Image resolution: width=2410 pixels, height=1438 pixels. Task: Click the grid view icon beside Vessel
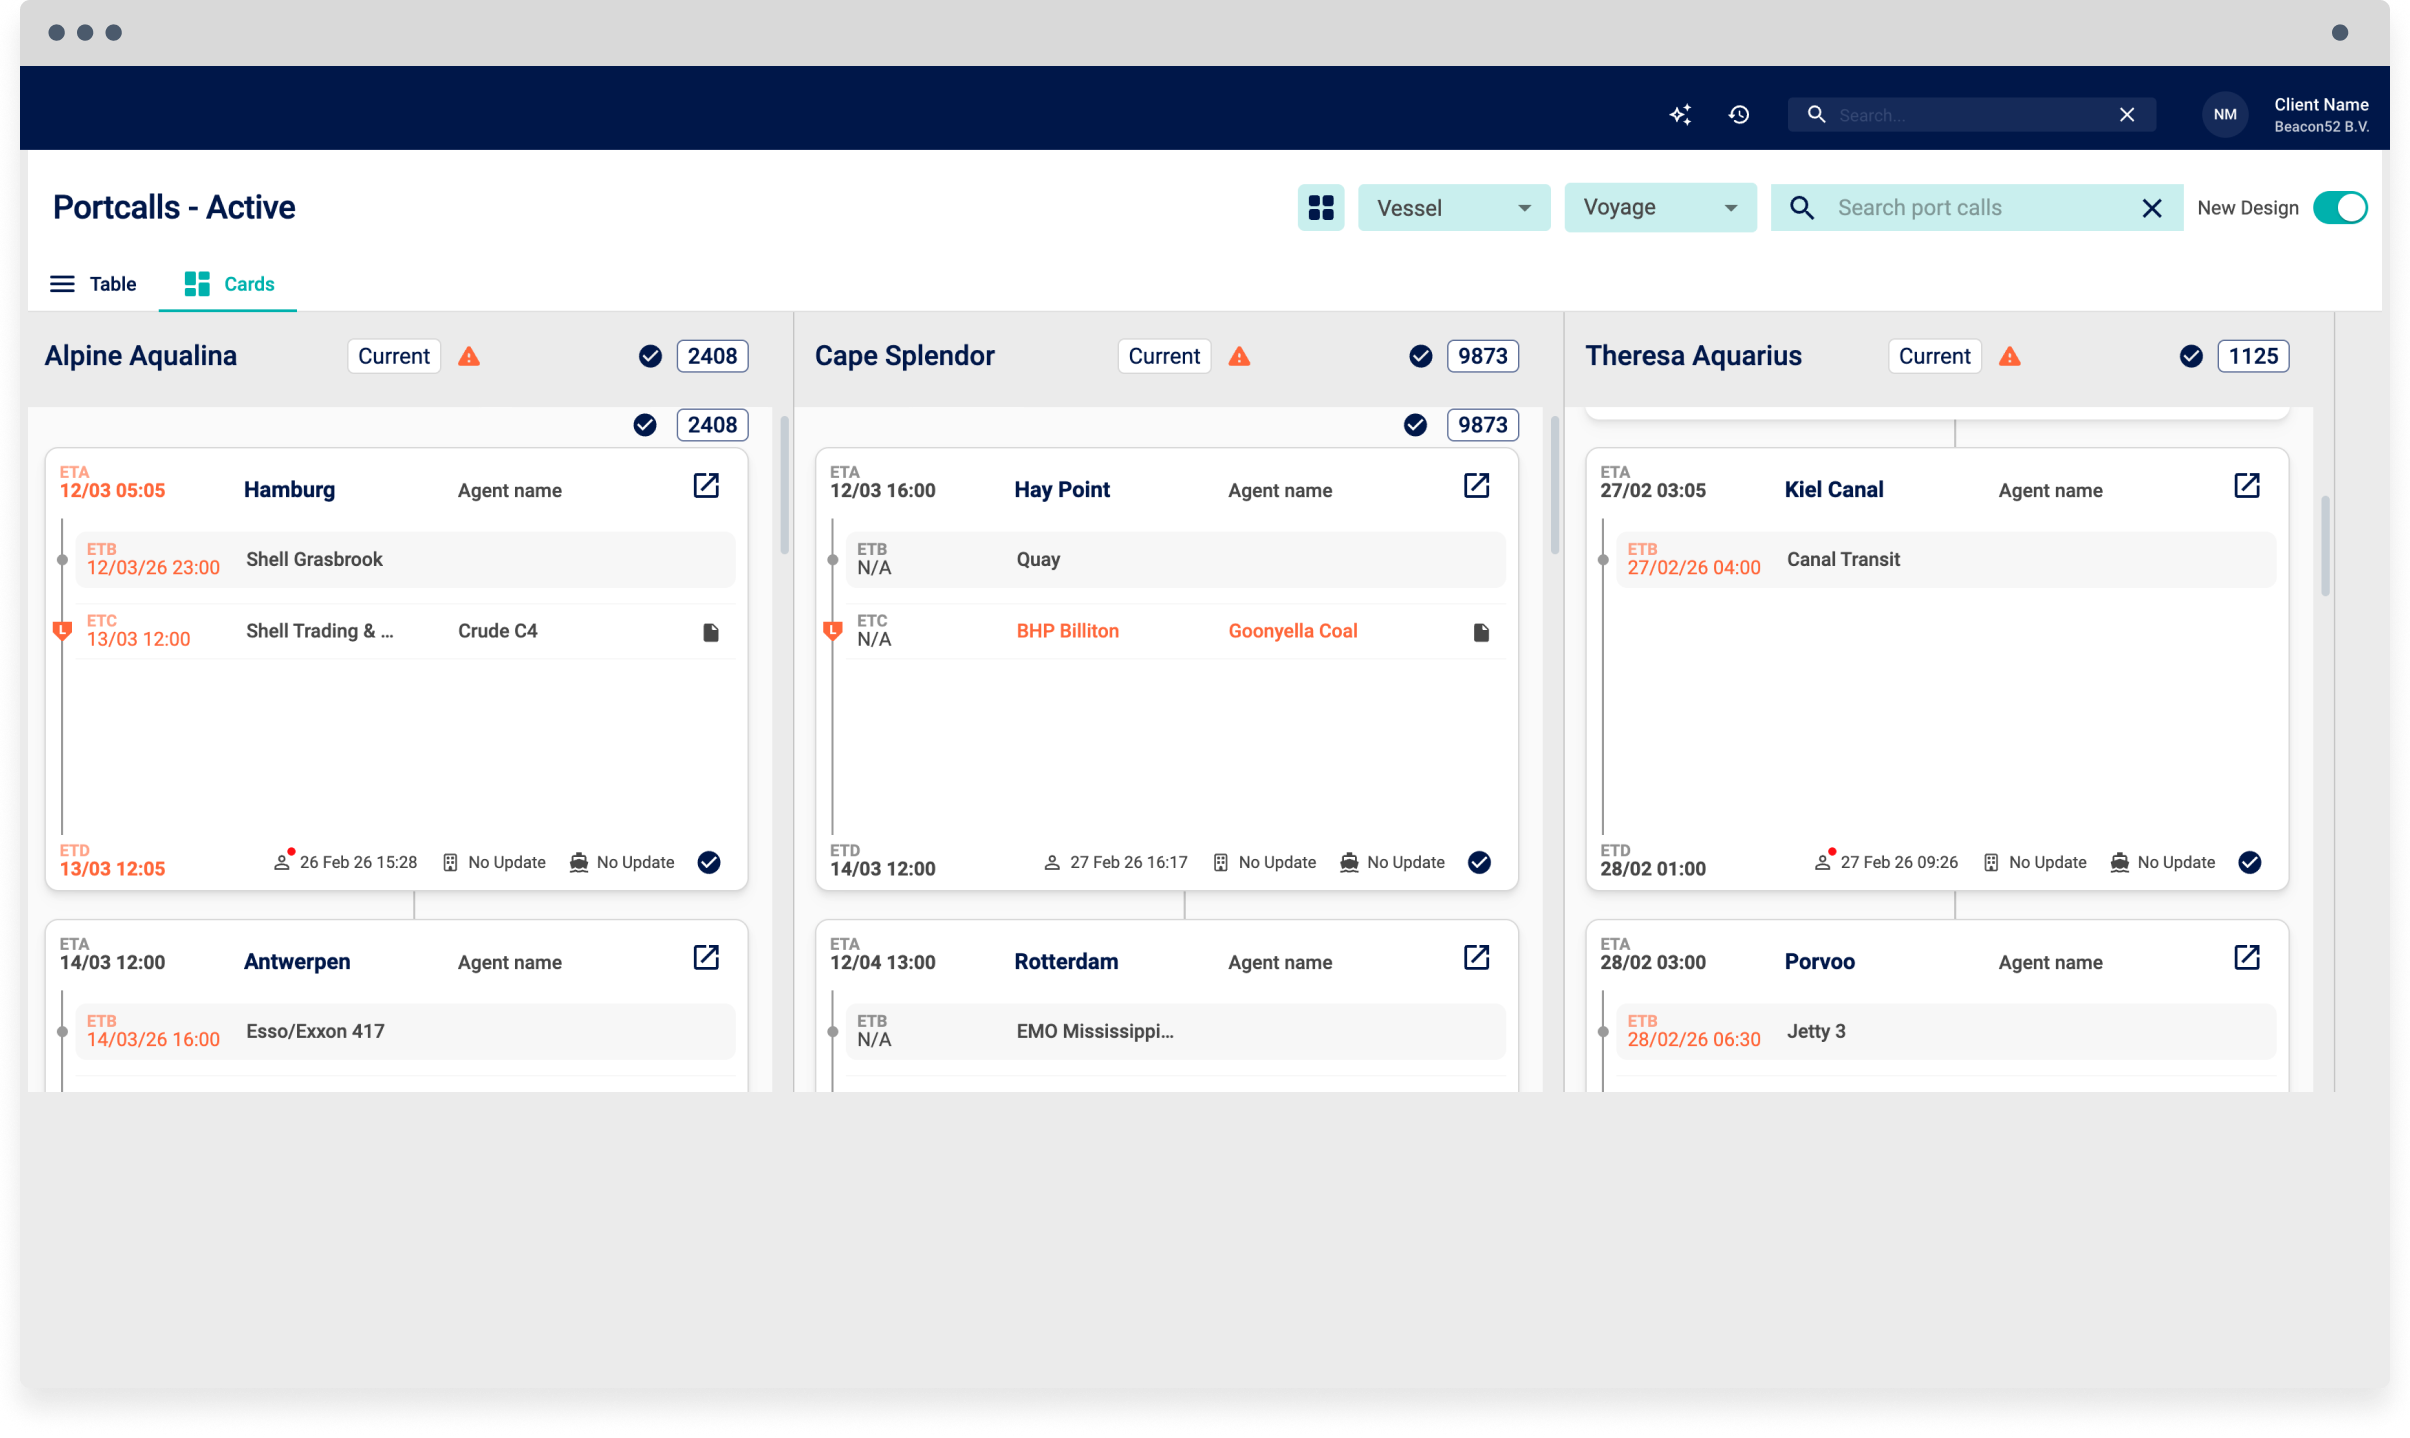(1321, 208)
